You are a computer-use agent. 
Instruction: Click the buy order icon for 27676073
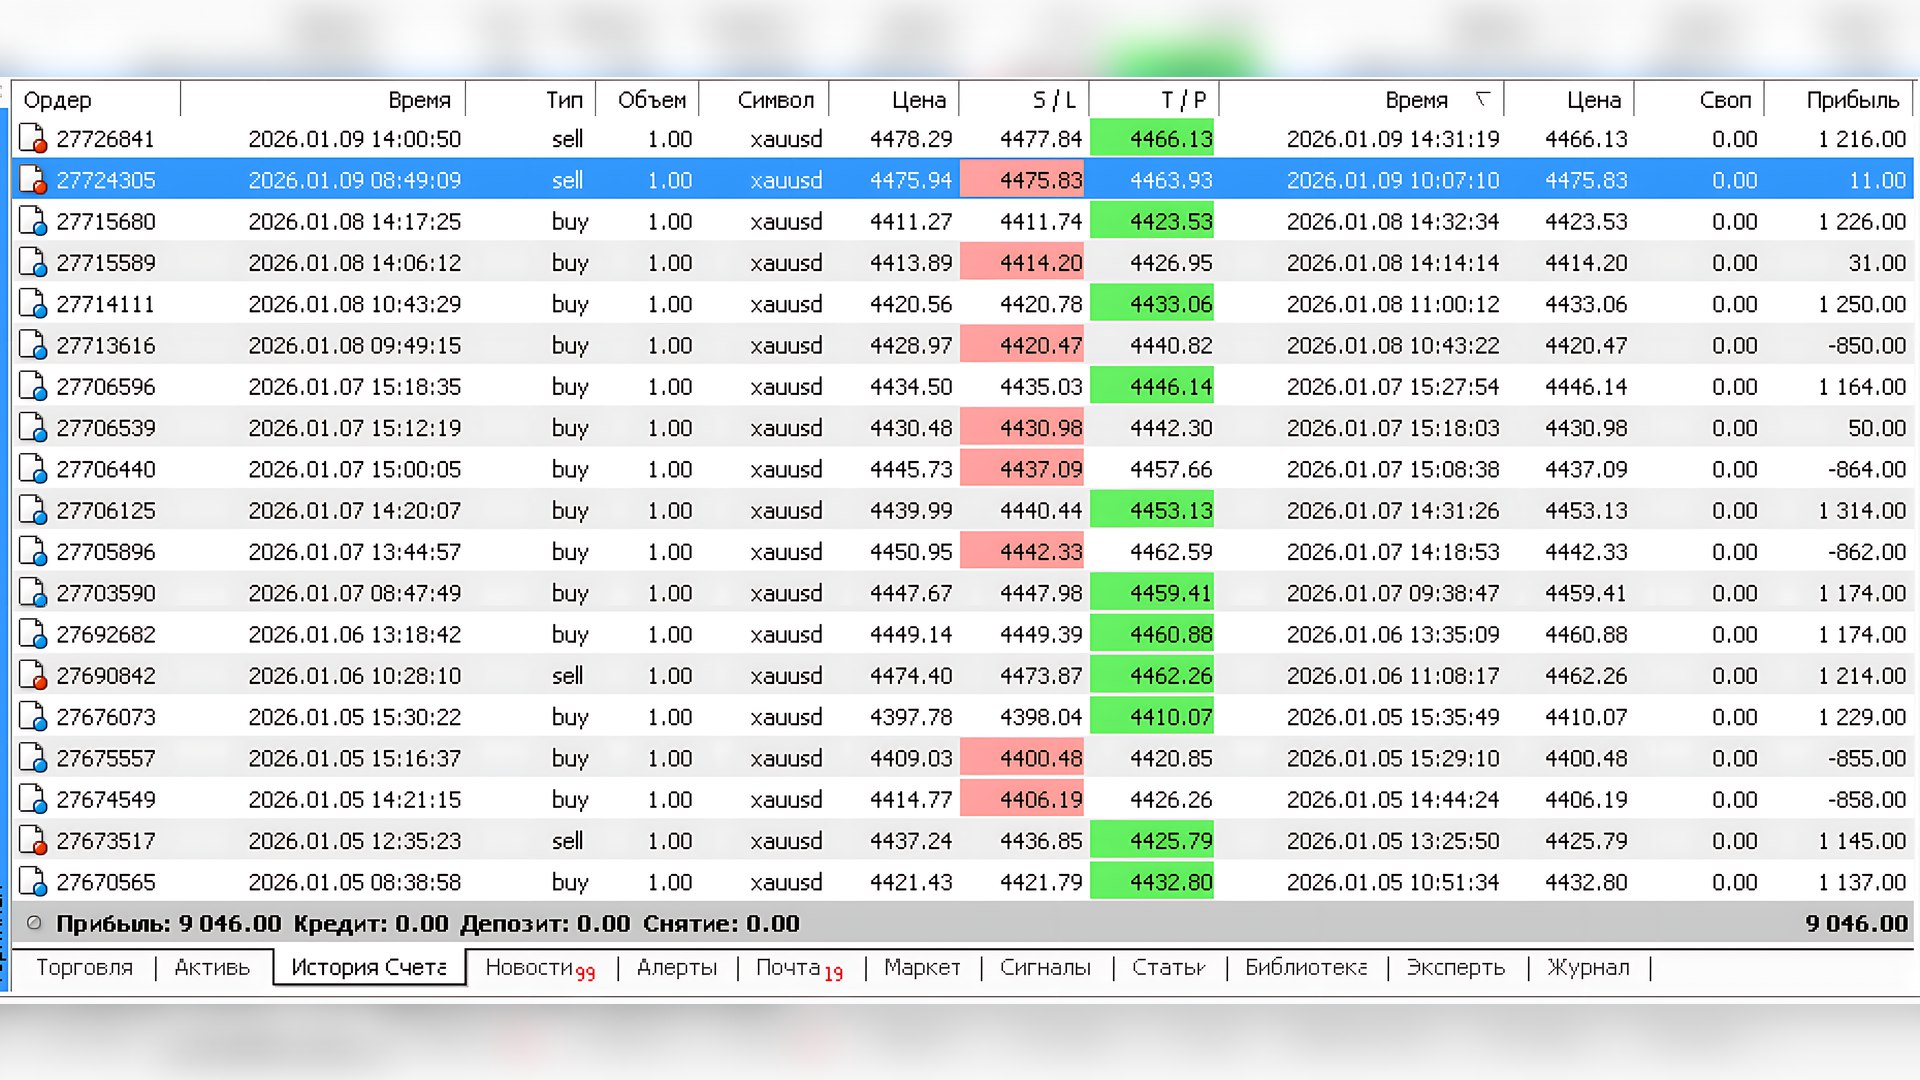point(33,717)
